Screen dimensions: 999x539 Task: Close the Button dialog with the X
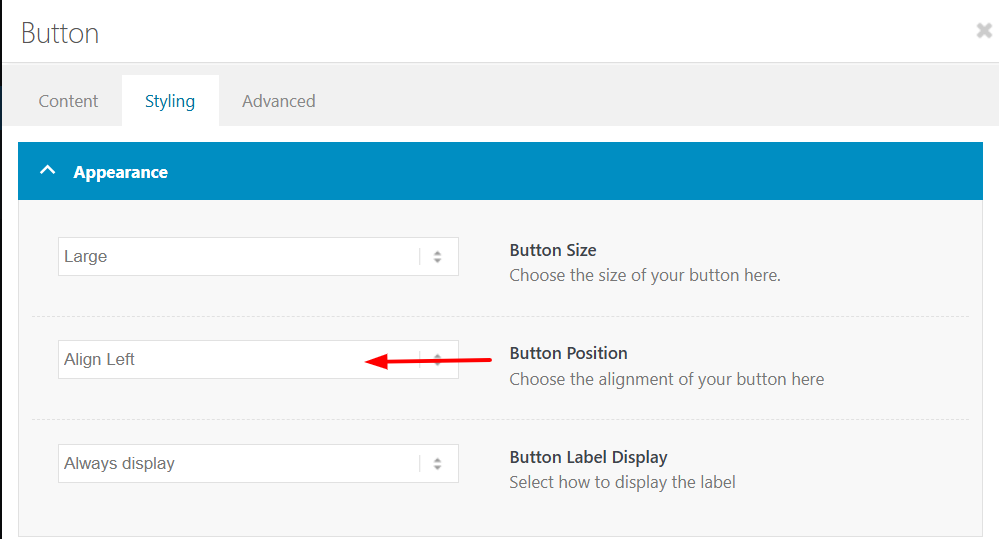[x=984, y=31]
